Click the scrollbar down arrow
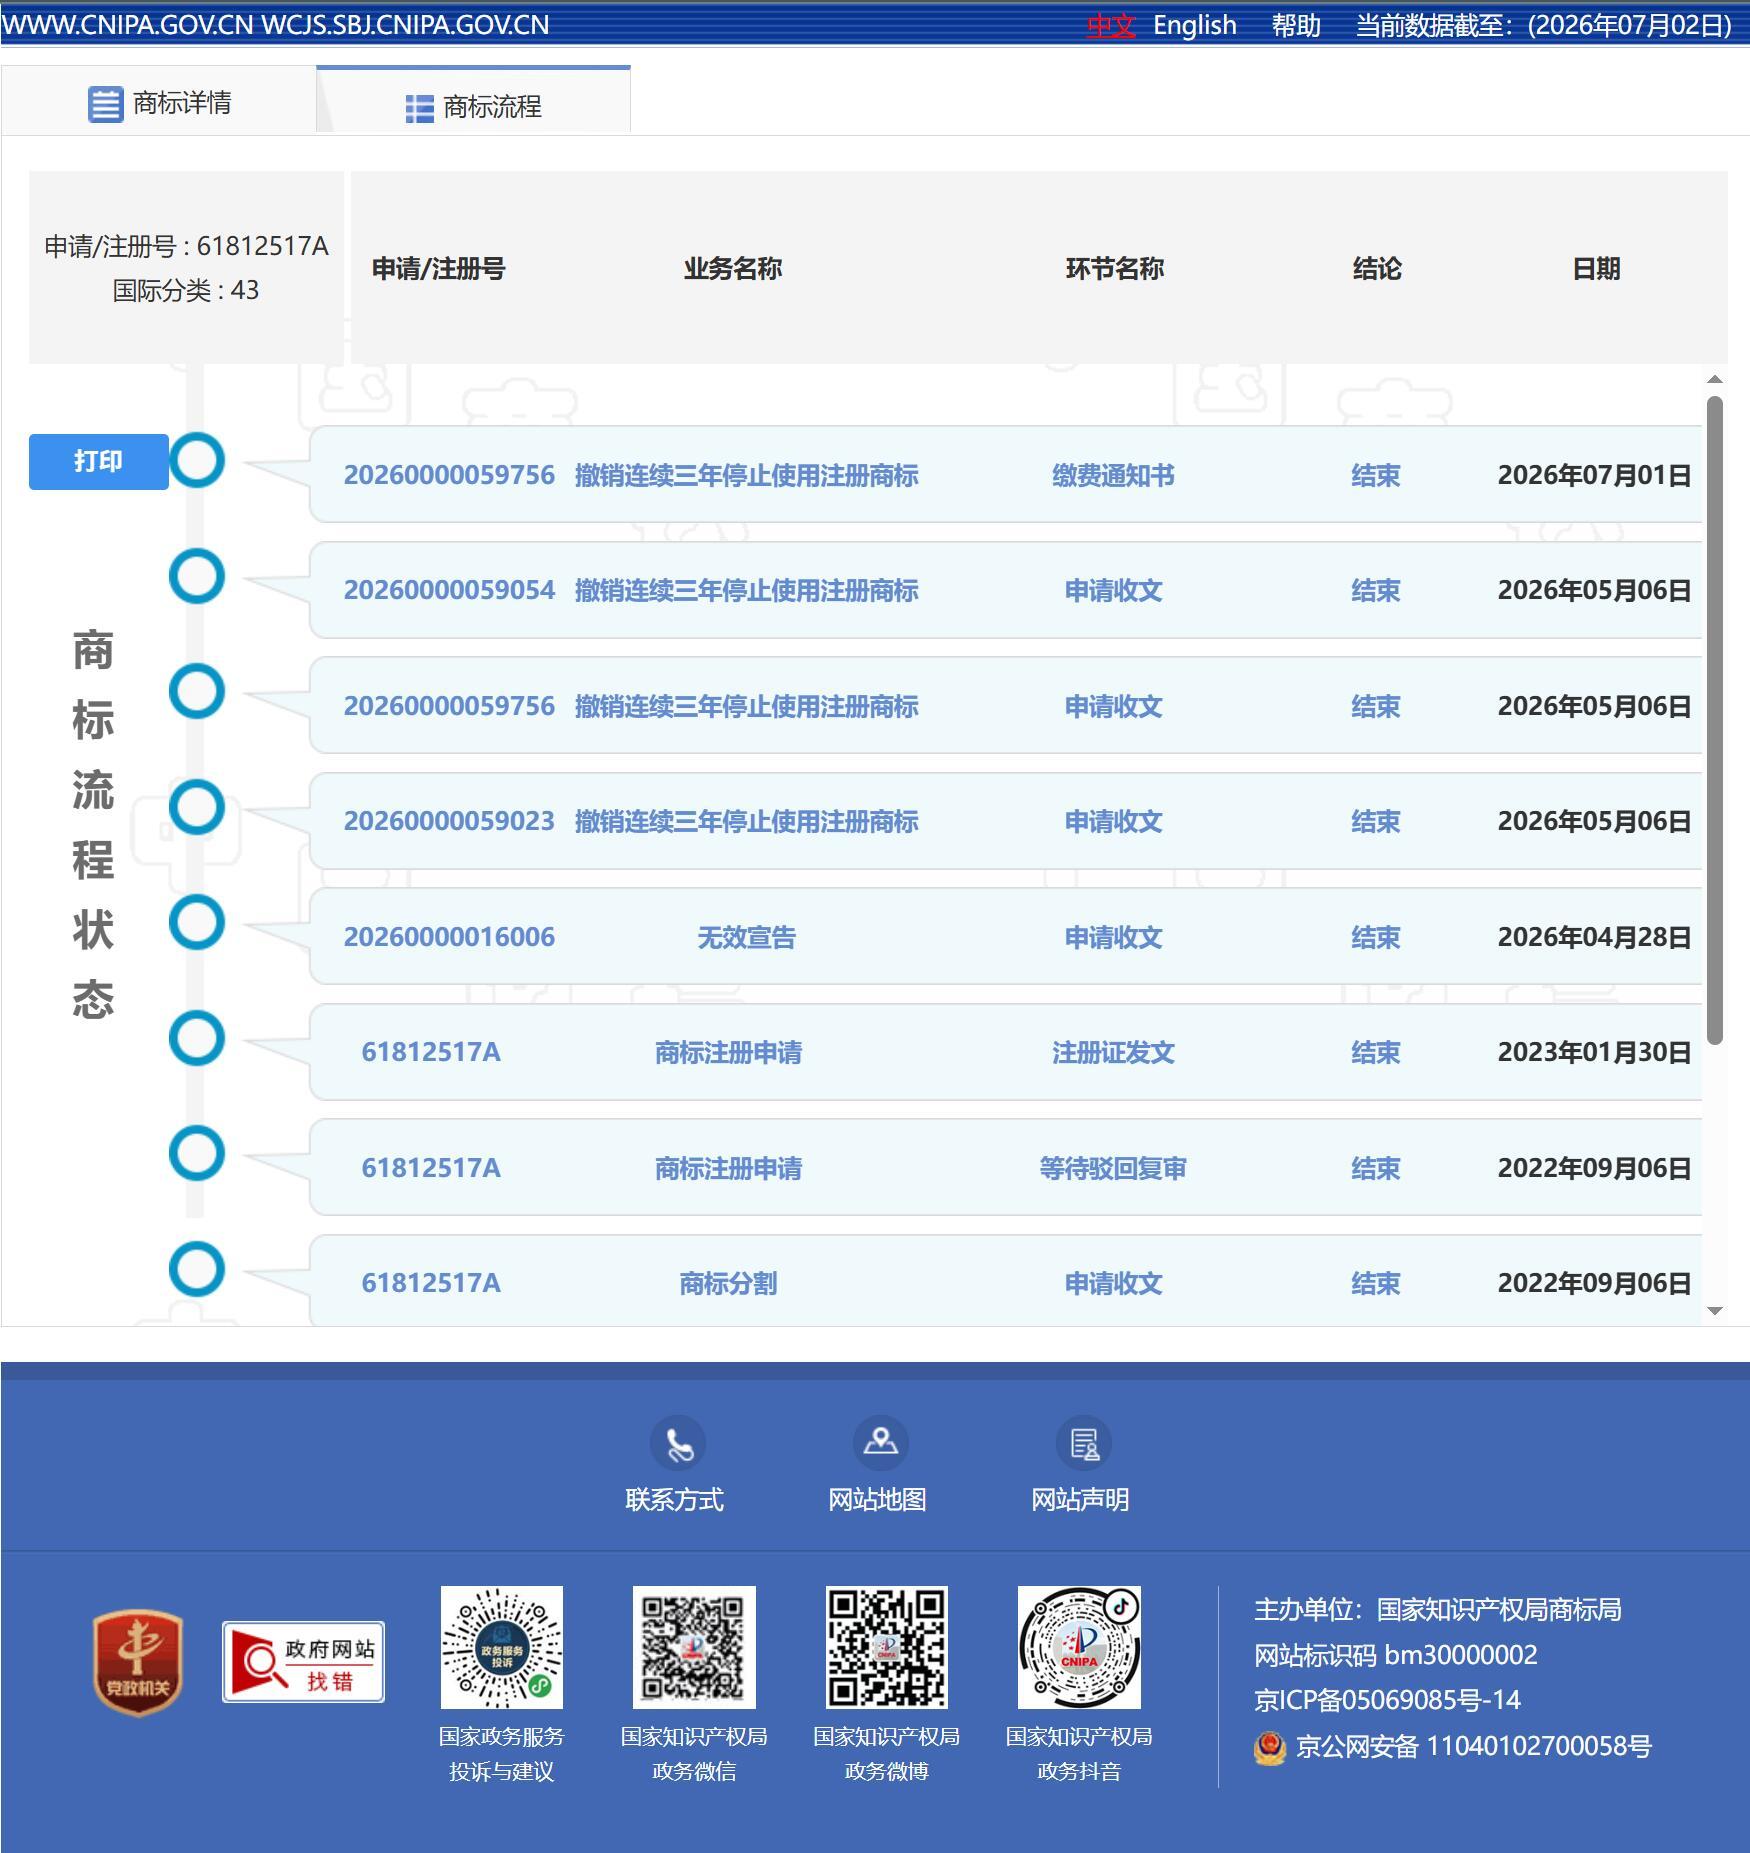The height and width of the screenshot is (1853, 1750). 1715,1310
